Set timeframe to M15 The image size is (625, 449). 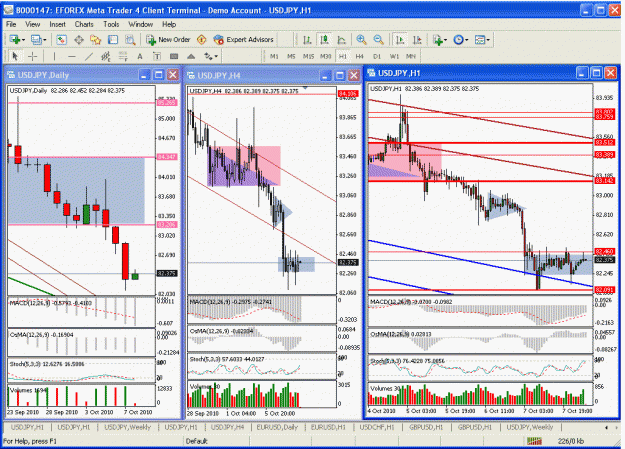click(x=309, y=56)
